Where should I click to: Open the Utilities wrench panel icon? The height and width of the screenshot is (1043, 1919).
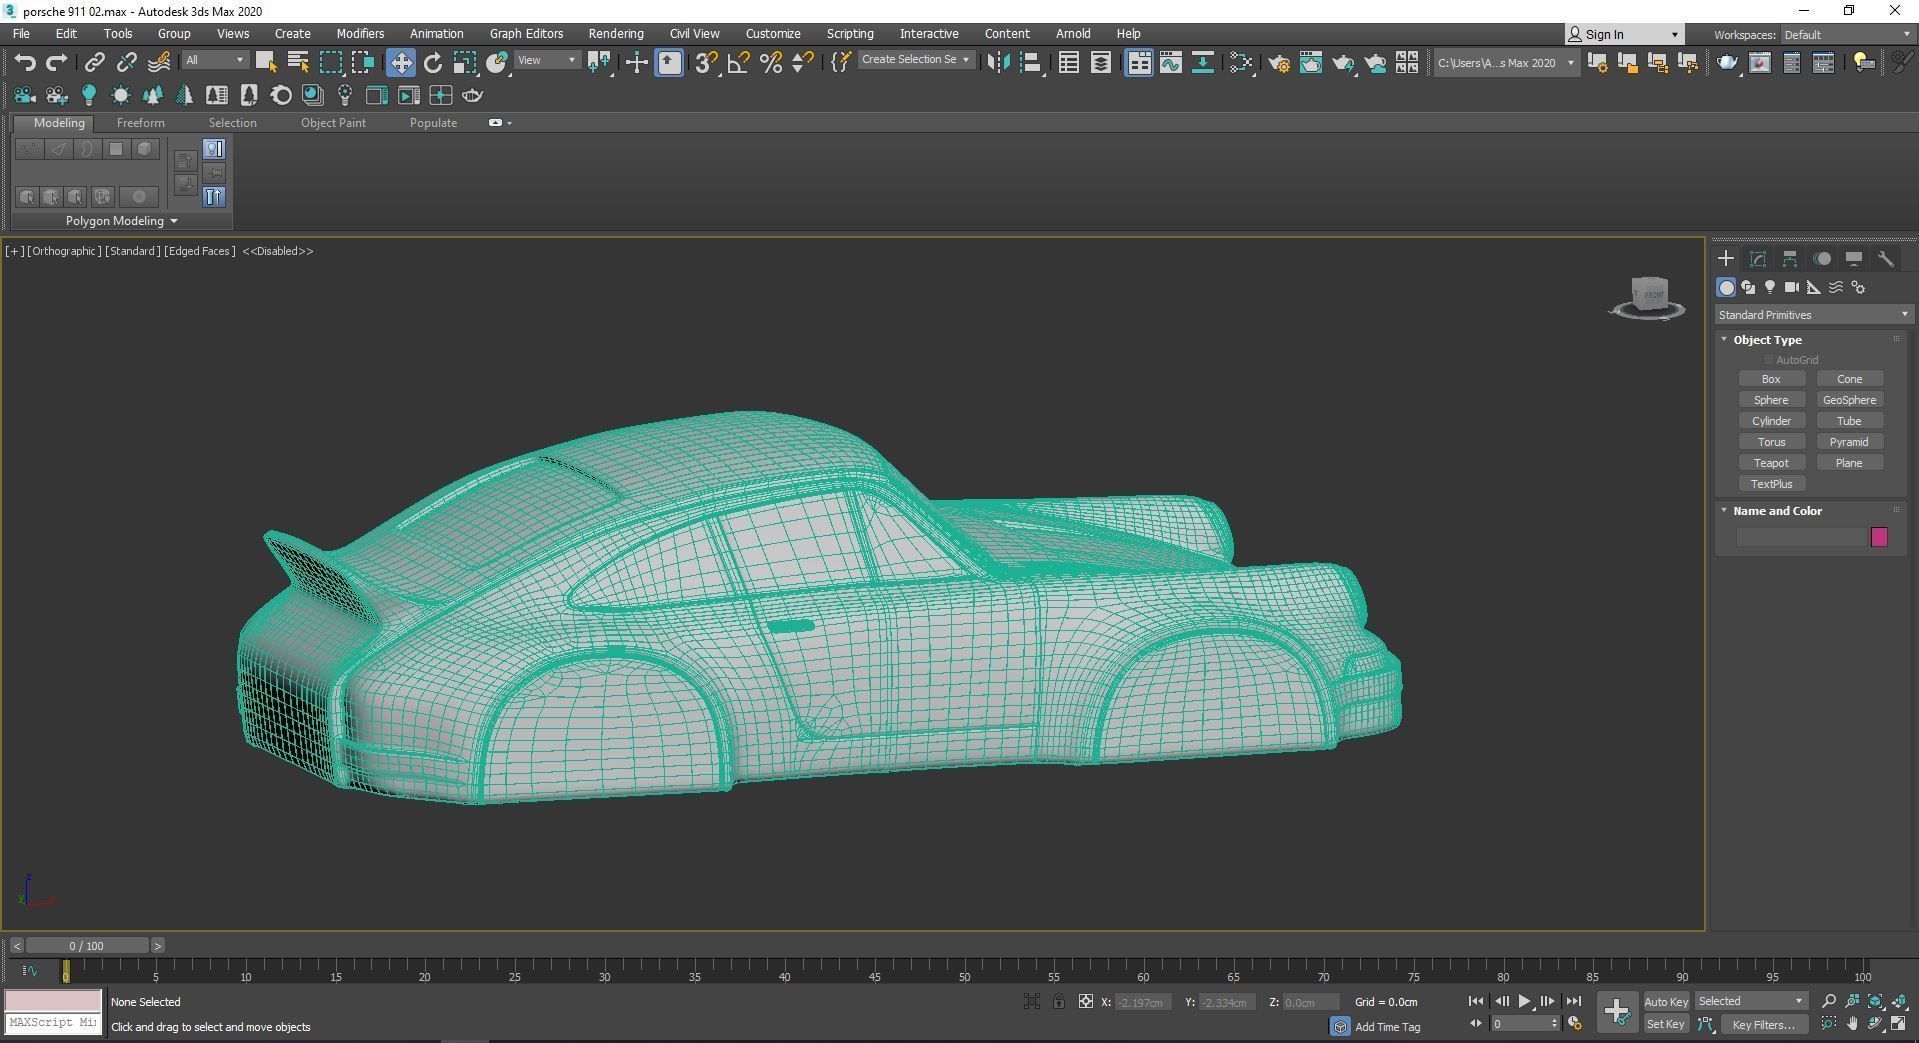pyautogui.click(x=1885, y=259)
